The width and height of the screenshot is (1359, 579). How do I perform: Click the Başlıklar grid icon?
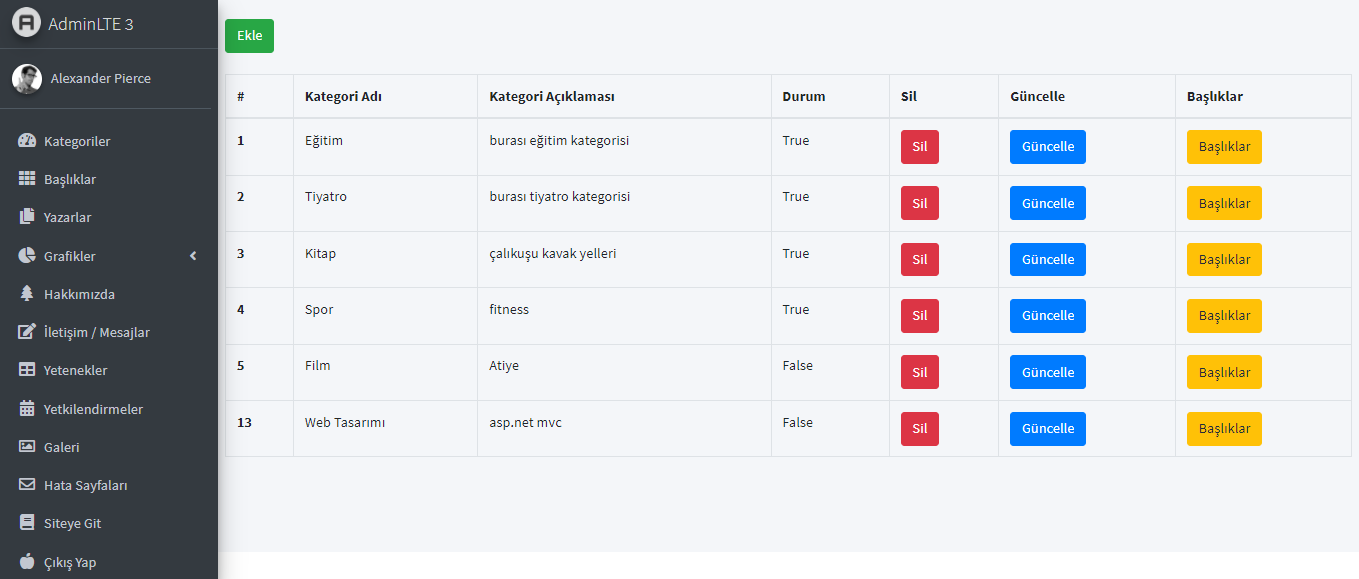click(x=27, y=179)
